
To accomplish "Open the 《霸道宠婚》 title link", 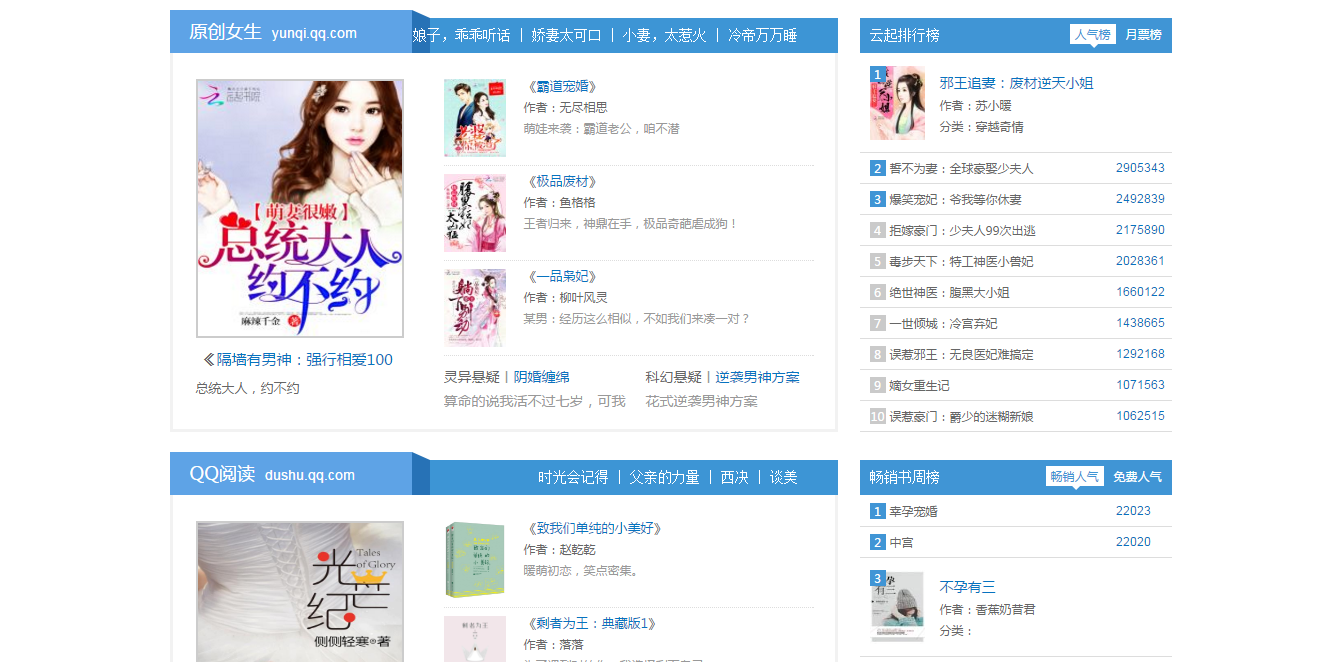I will [x=561, y=87].
